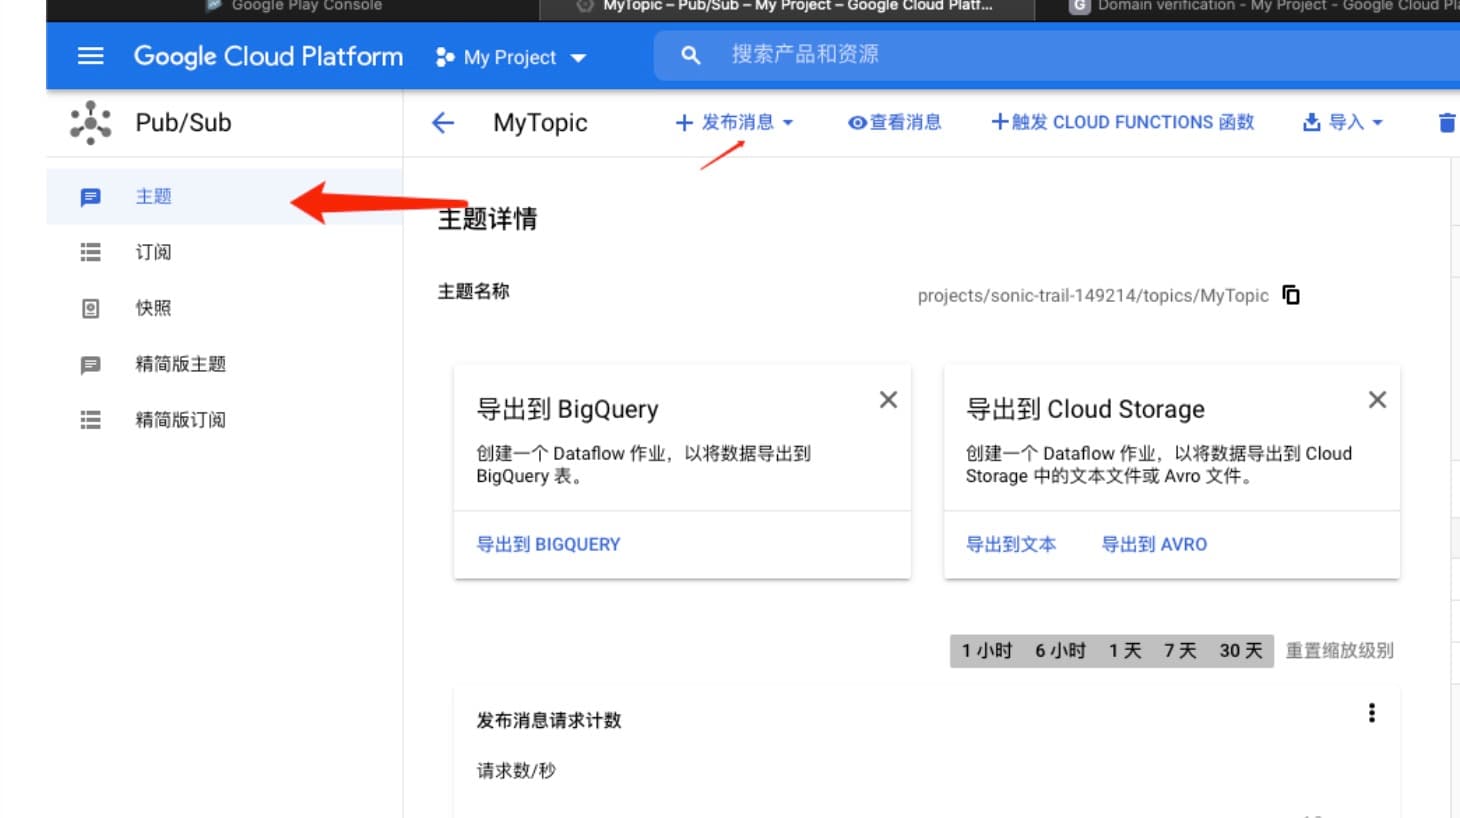Click the 订阅 list icon
Viewport: 1460px width, 818px height.
[90, 252]
